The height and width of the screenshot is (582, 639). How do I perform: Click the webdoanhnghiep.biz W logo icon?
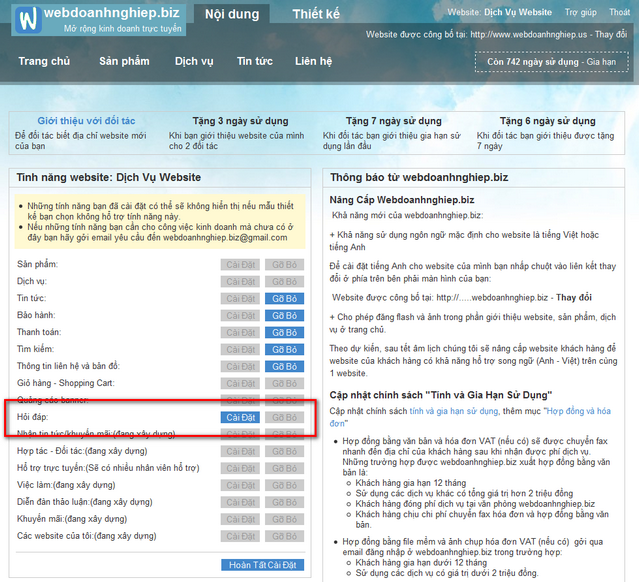click(x=28, y=19)
